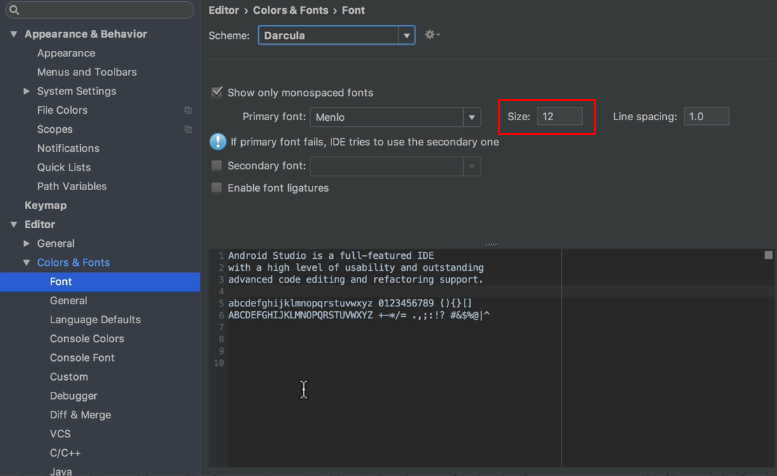Expand the General node under Editor

pyautogui.click(x=26, y=243)
